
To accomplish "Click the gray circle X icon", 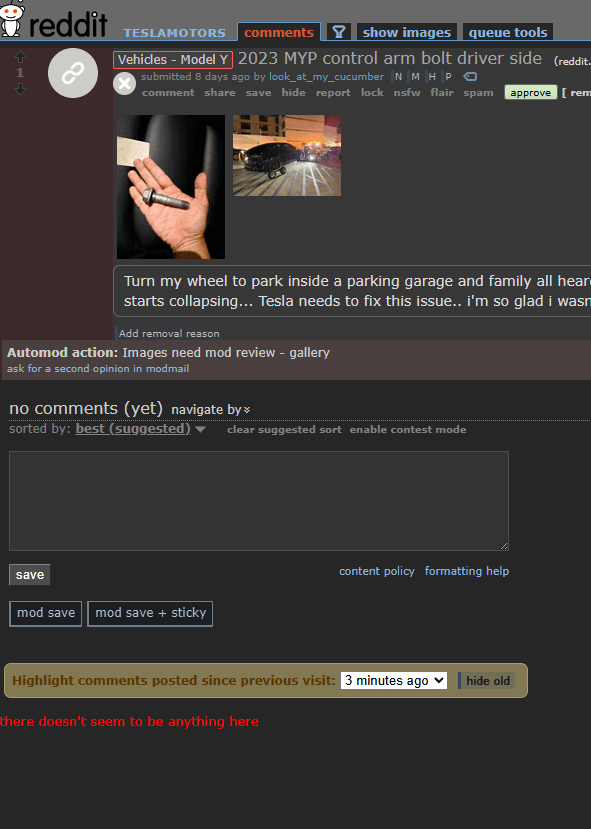I will coord(124,84).
